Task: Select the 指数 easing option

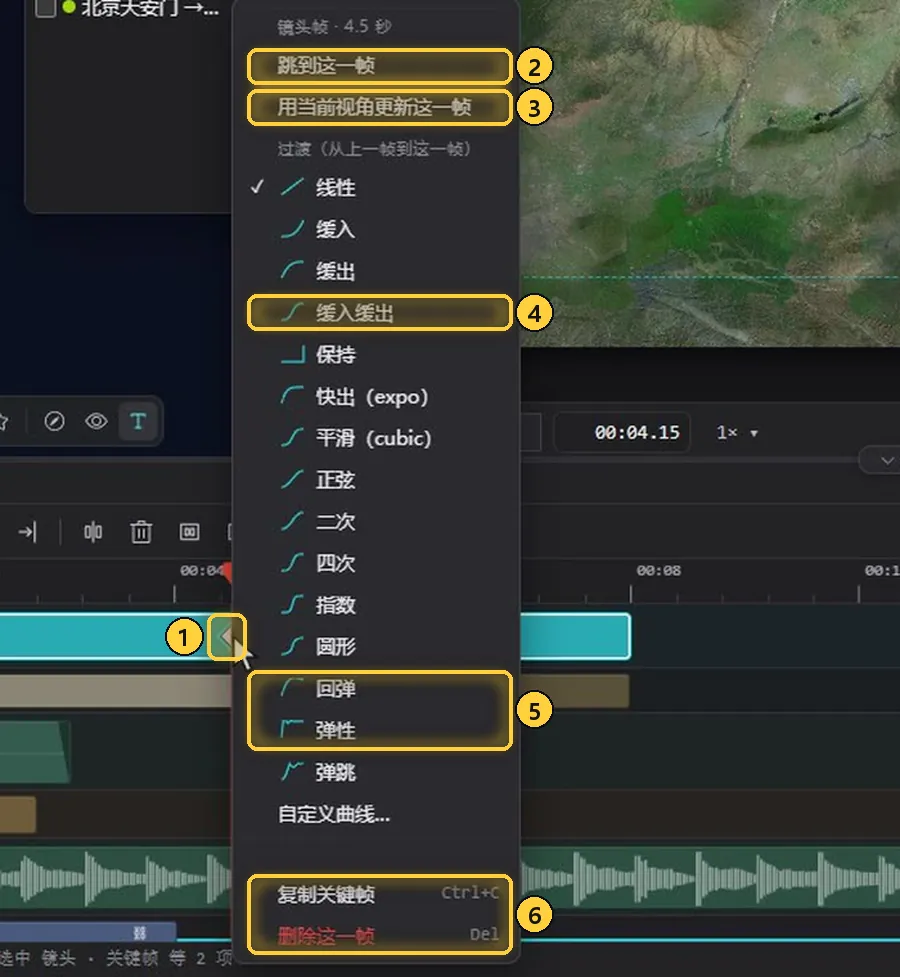Action: point(376,605)
